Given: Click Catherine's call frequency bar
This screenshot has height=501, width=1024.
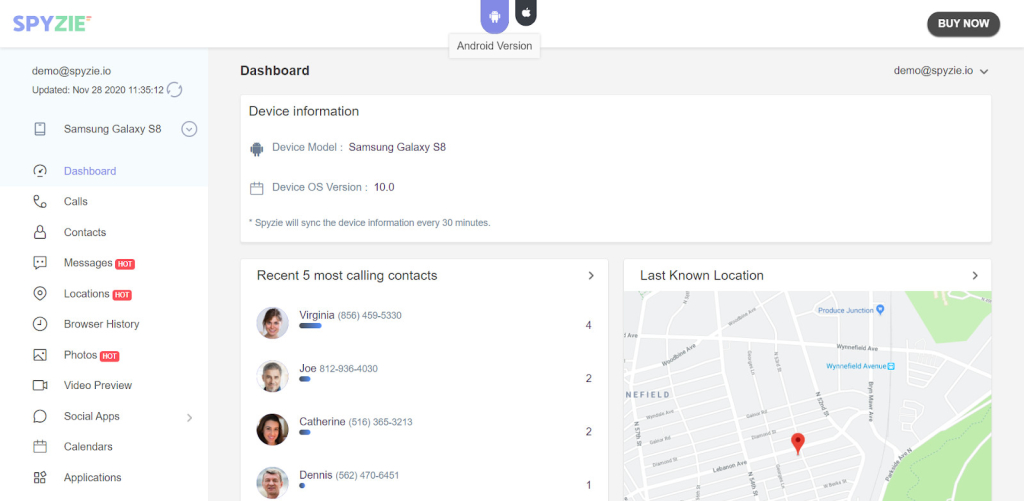Looking at the screenshot, I should click(x=304, y=432).
